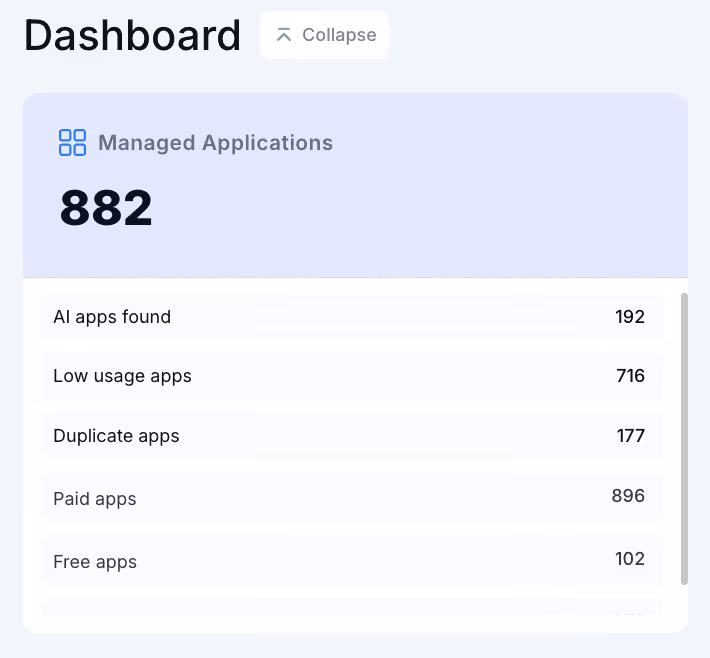Click the 882 managed applications count
This screenshot has height=658, width=710.
[x=106, y=208]
